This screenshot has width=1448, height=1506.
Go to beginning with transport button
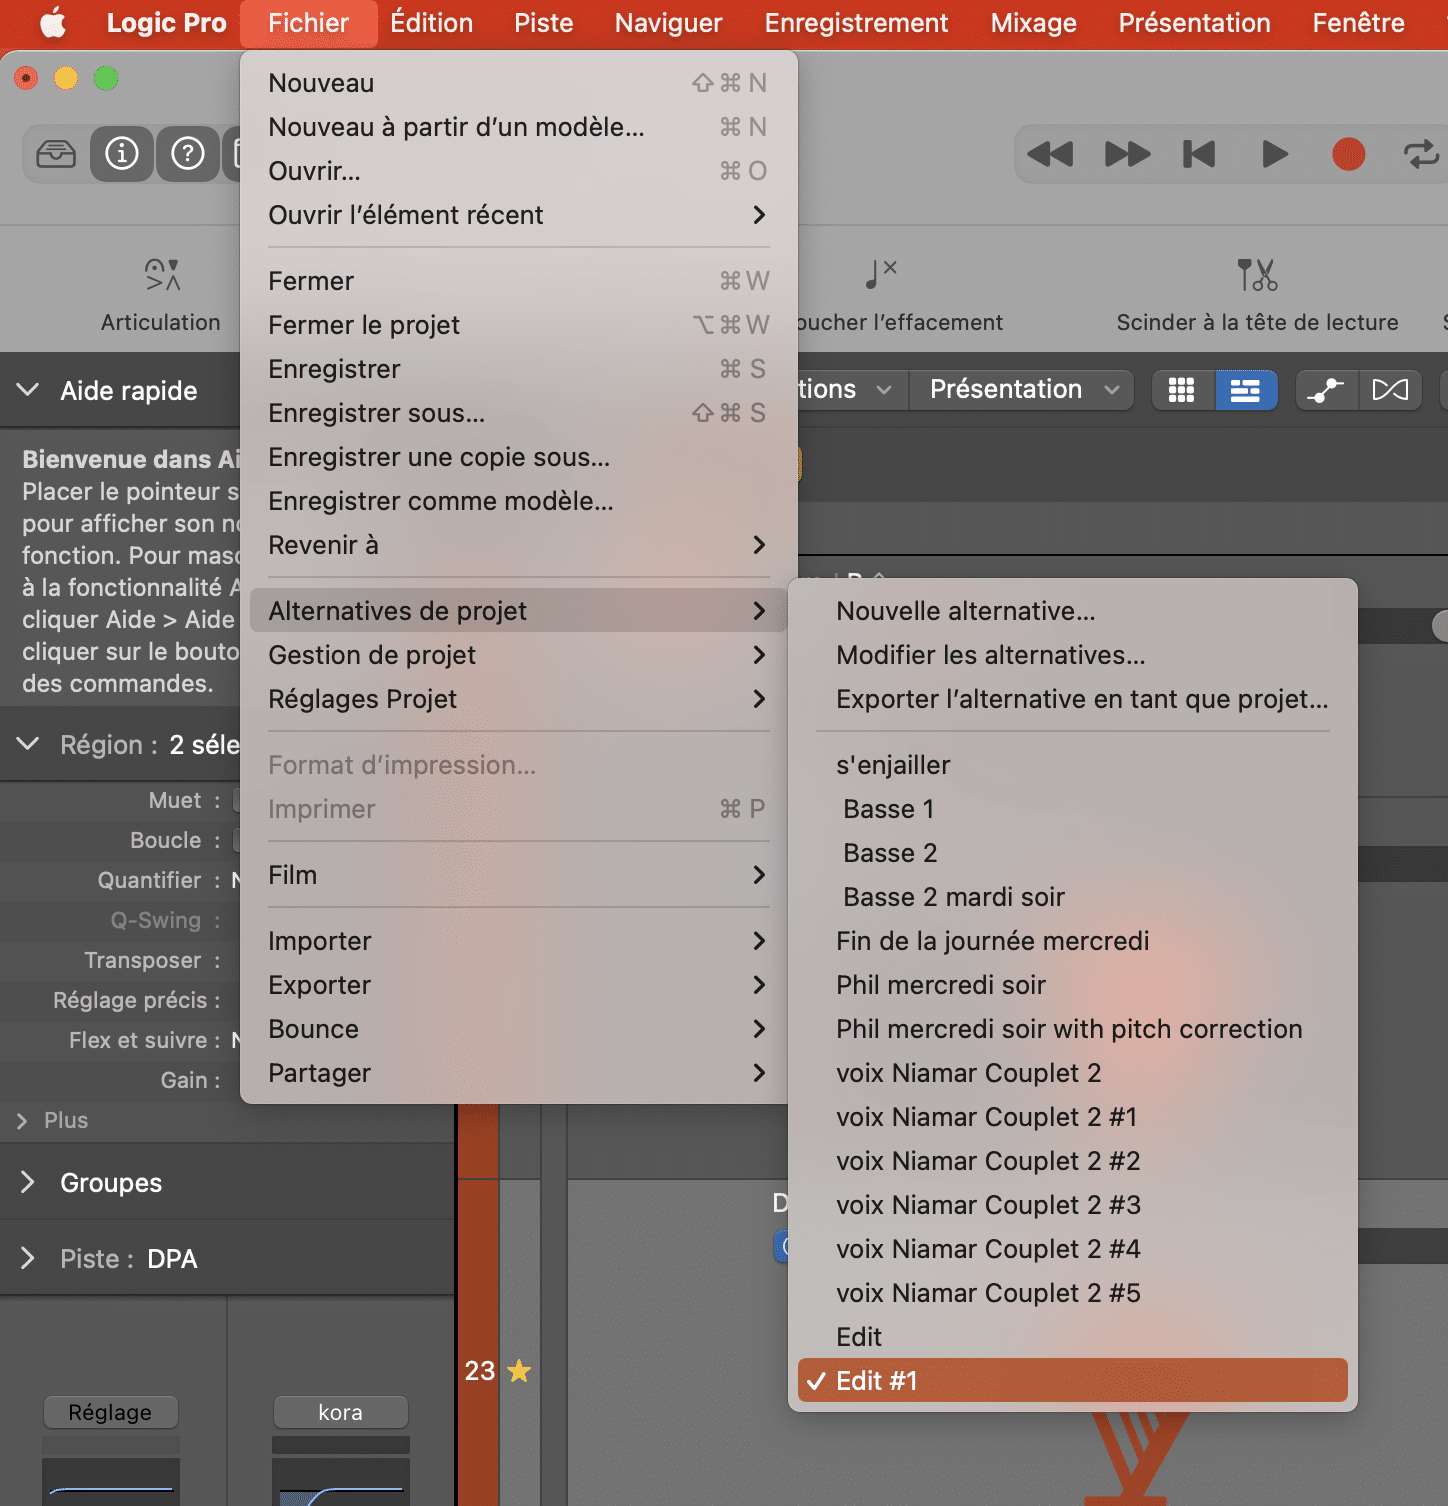click(x=1199, y=154)
